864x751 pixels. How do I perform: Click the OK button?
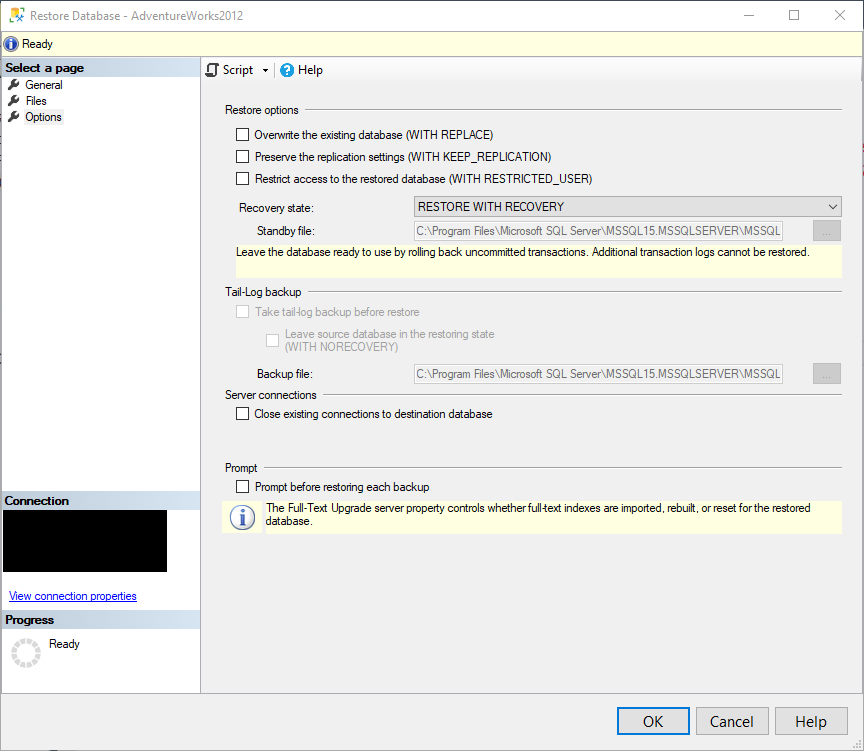pyautogui.click(x=653, y=721)
